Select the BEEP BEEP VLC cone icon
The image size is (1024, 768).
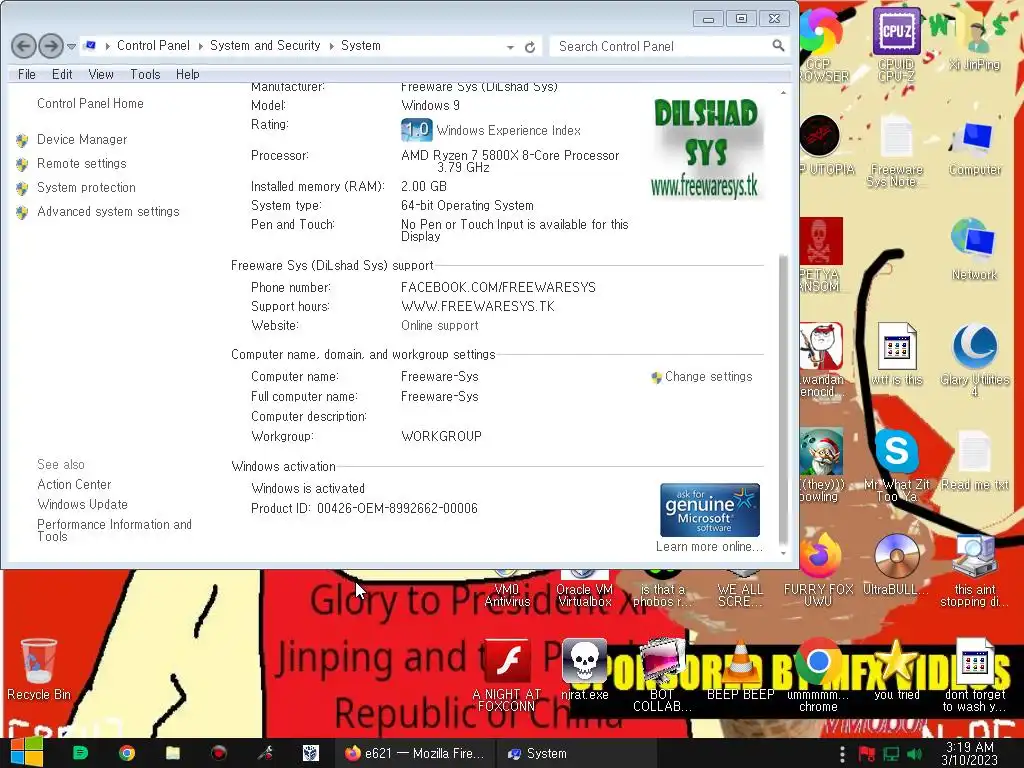coord(740,669)
